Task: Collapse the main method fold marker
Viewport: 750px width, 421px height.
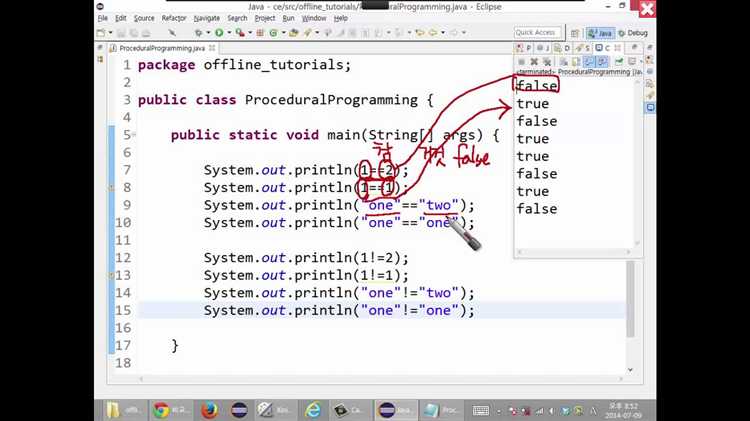Action: [134, 135]
